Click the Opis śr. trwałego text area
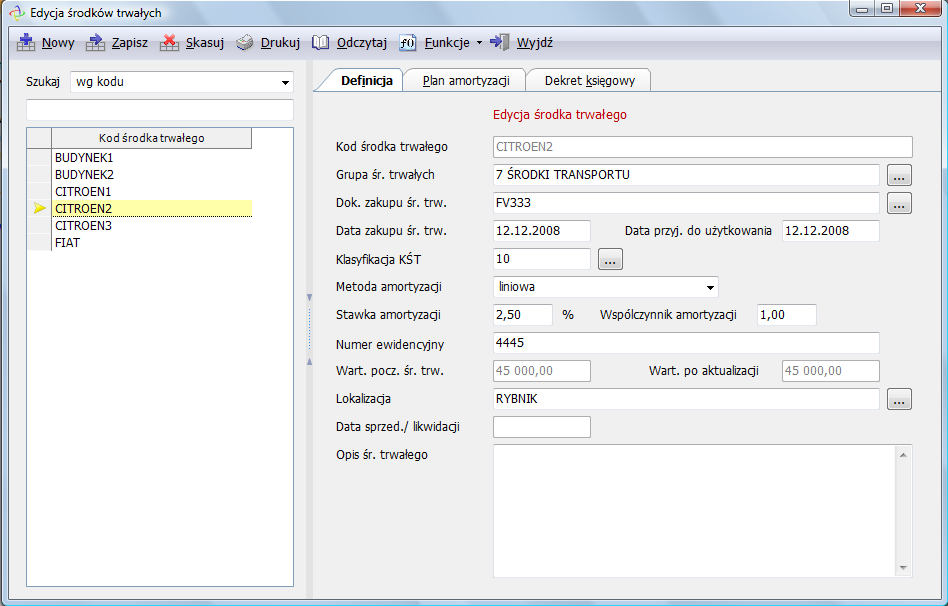Screen dimensions: 948x606 click(694, 511)
